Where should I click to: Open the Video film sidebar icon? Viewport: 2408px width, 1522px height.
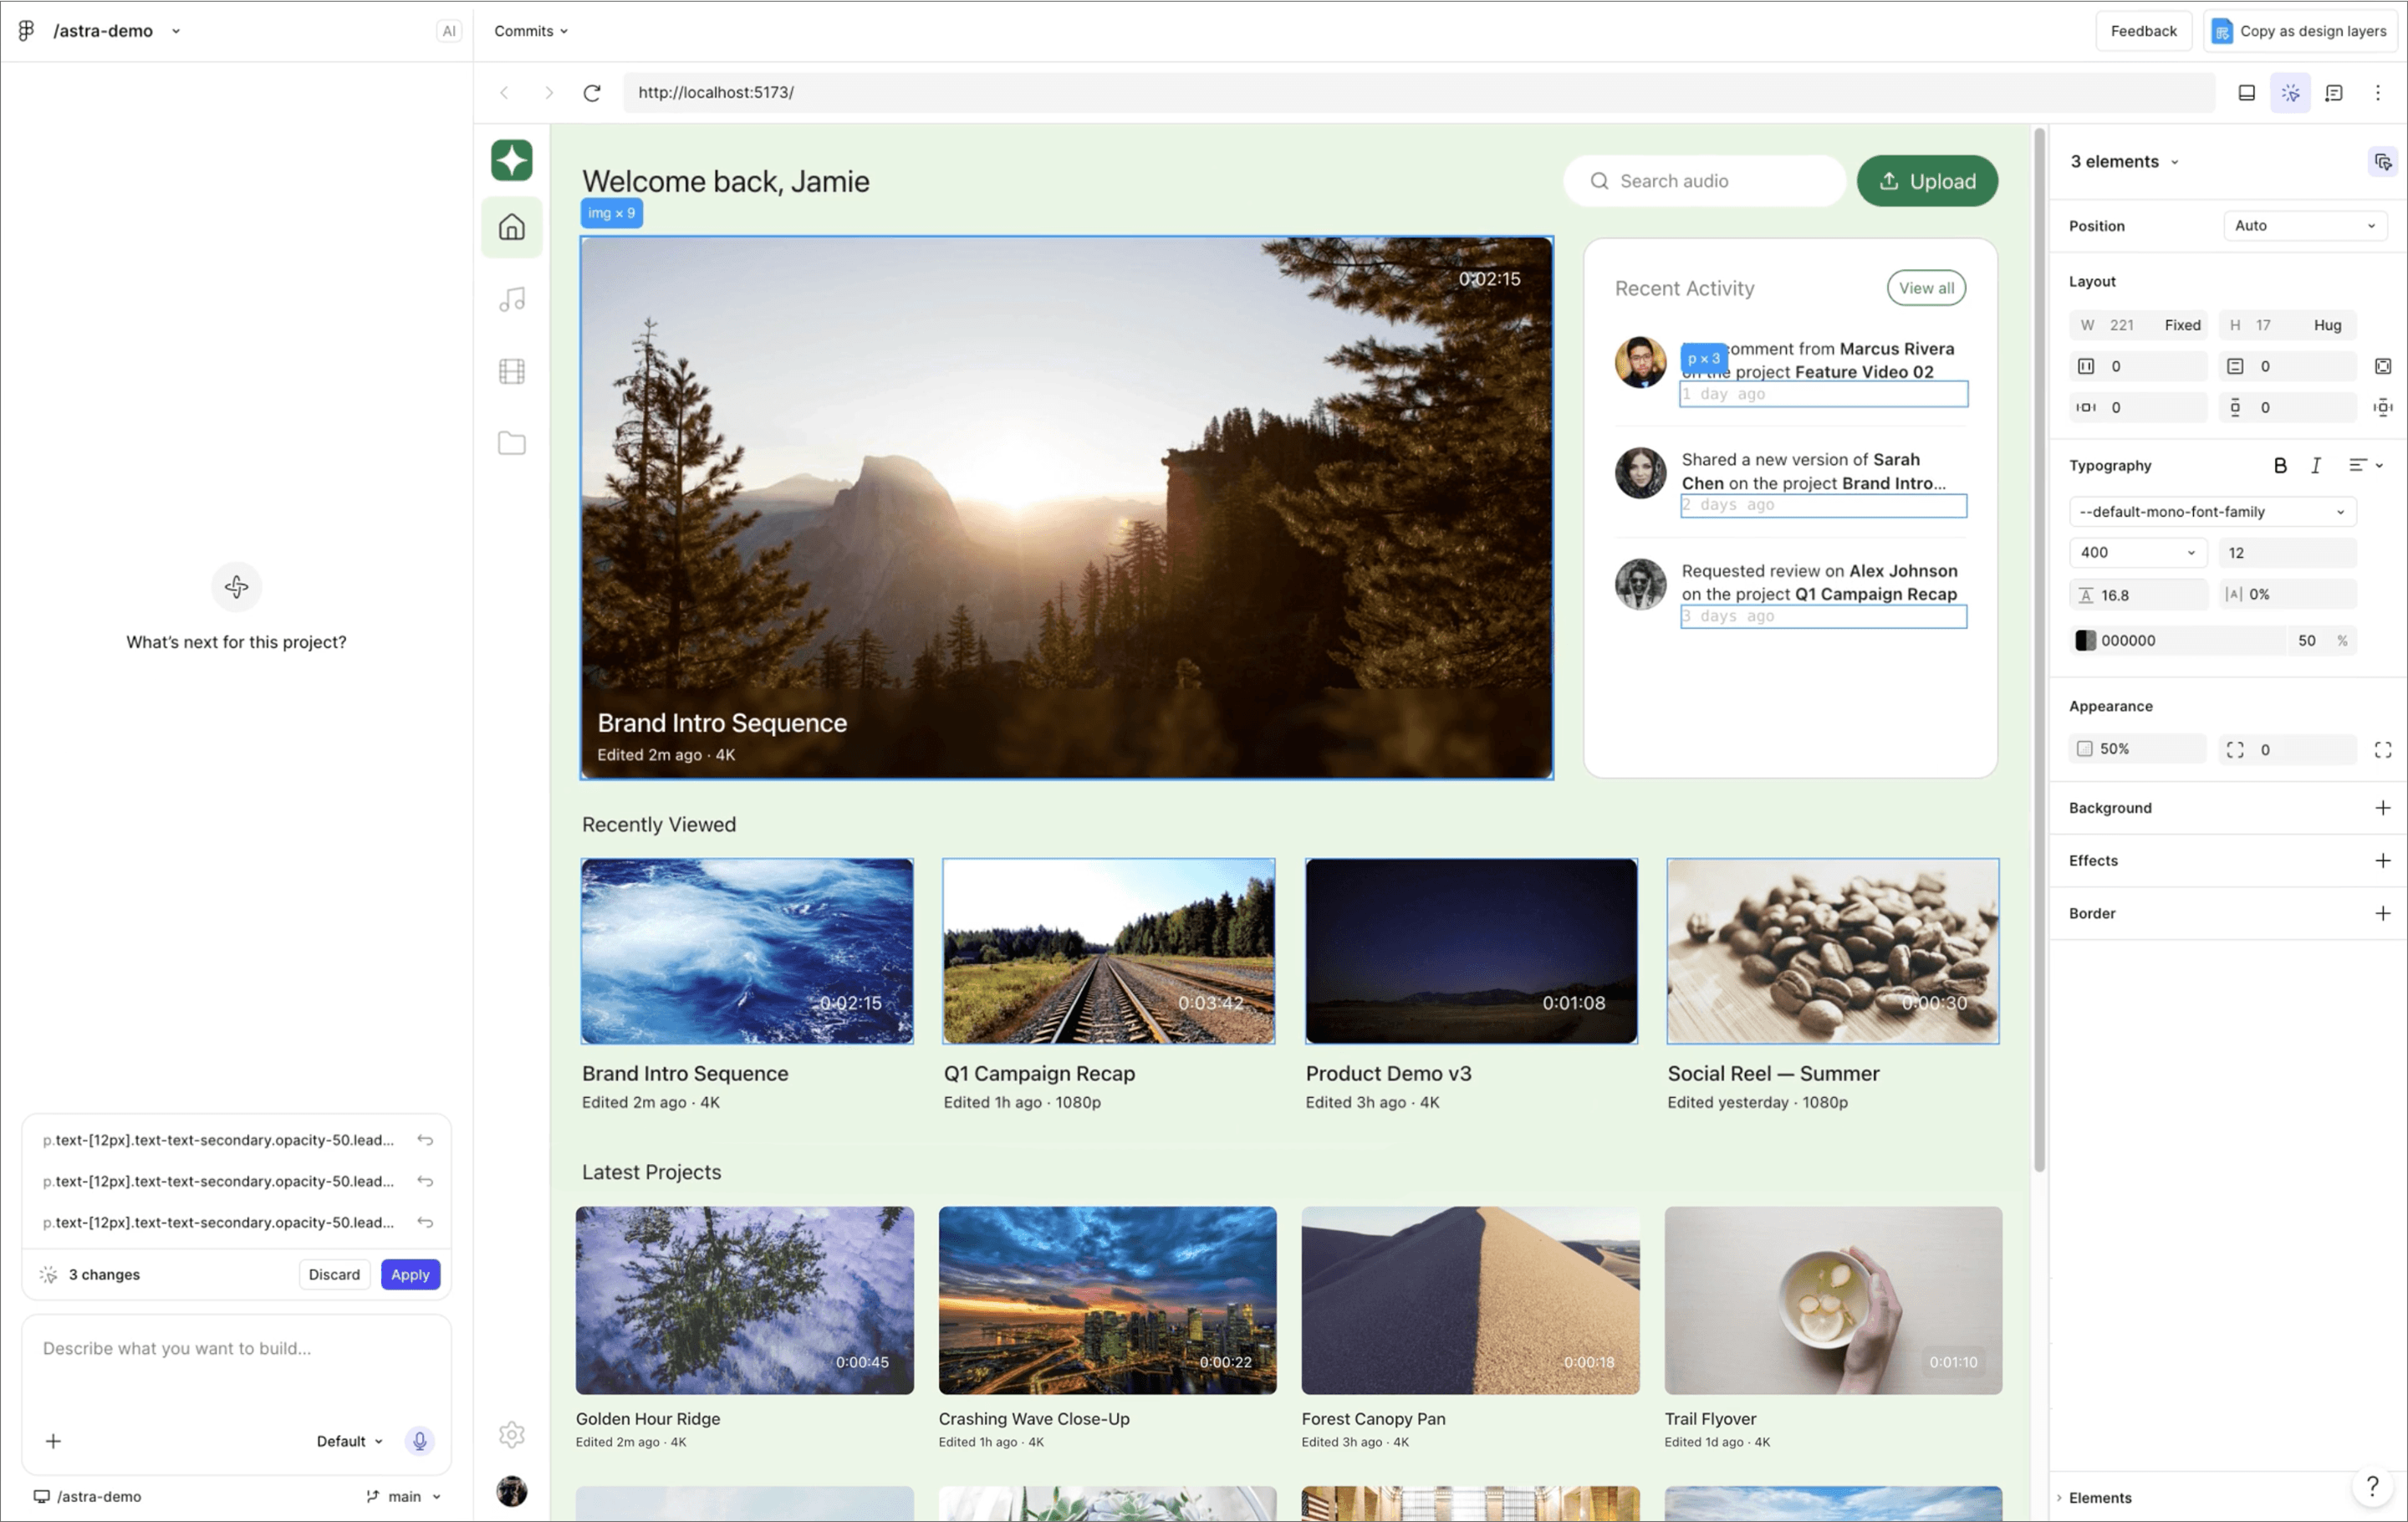[x=512, y=371]
